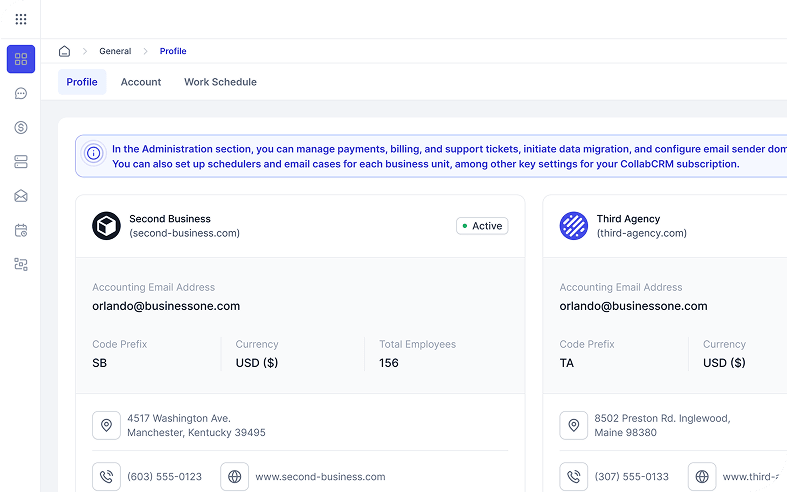Screen dimensions: 787x492
Task: Click the Active status badge
Action: click(x=482, y=226)
